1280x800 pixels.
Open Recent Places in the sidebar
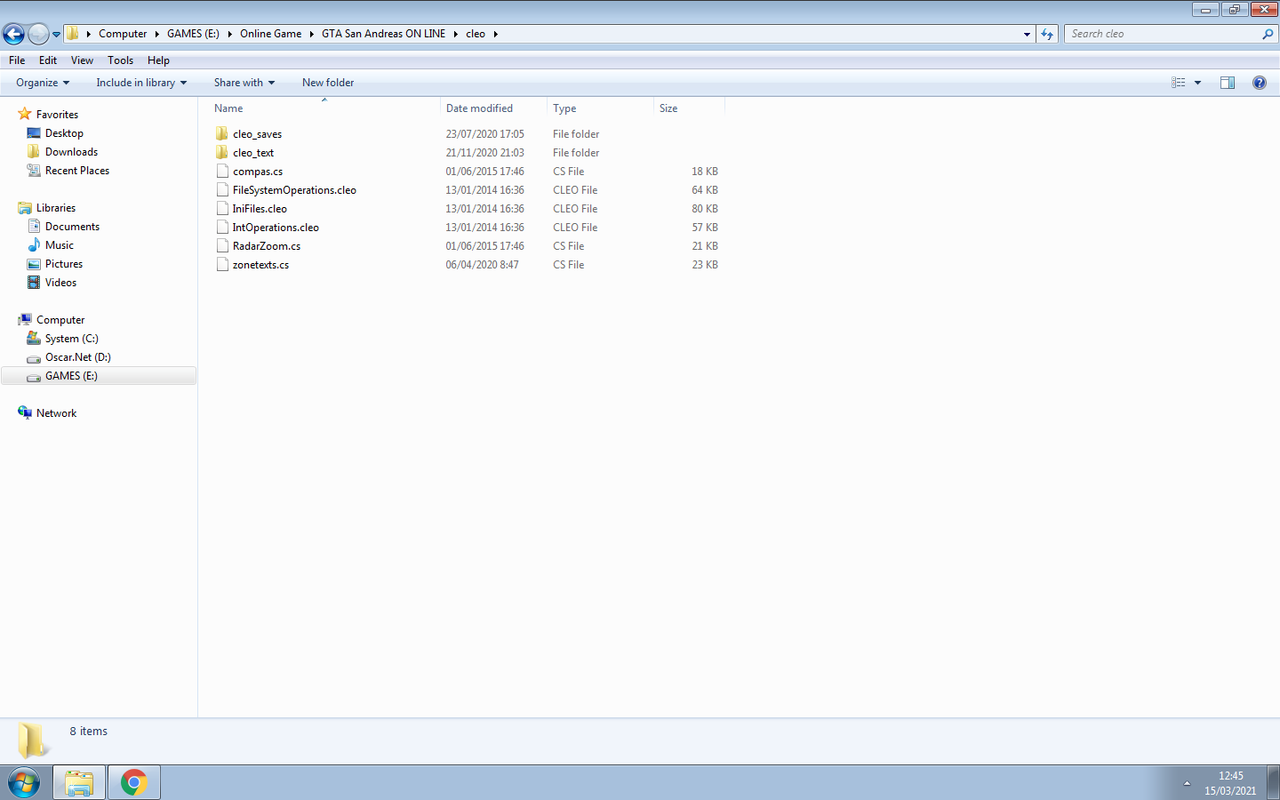coord(77,171)
